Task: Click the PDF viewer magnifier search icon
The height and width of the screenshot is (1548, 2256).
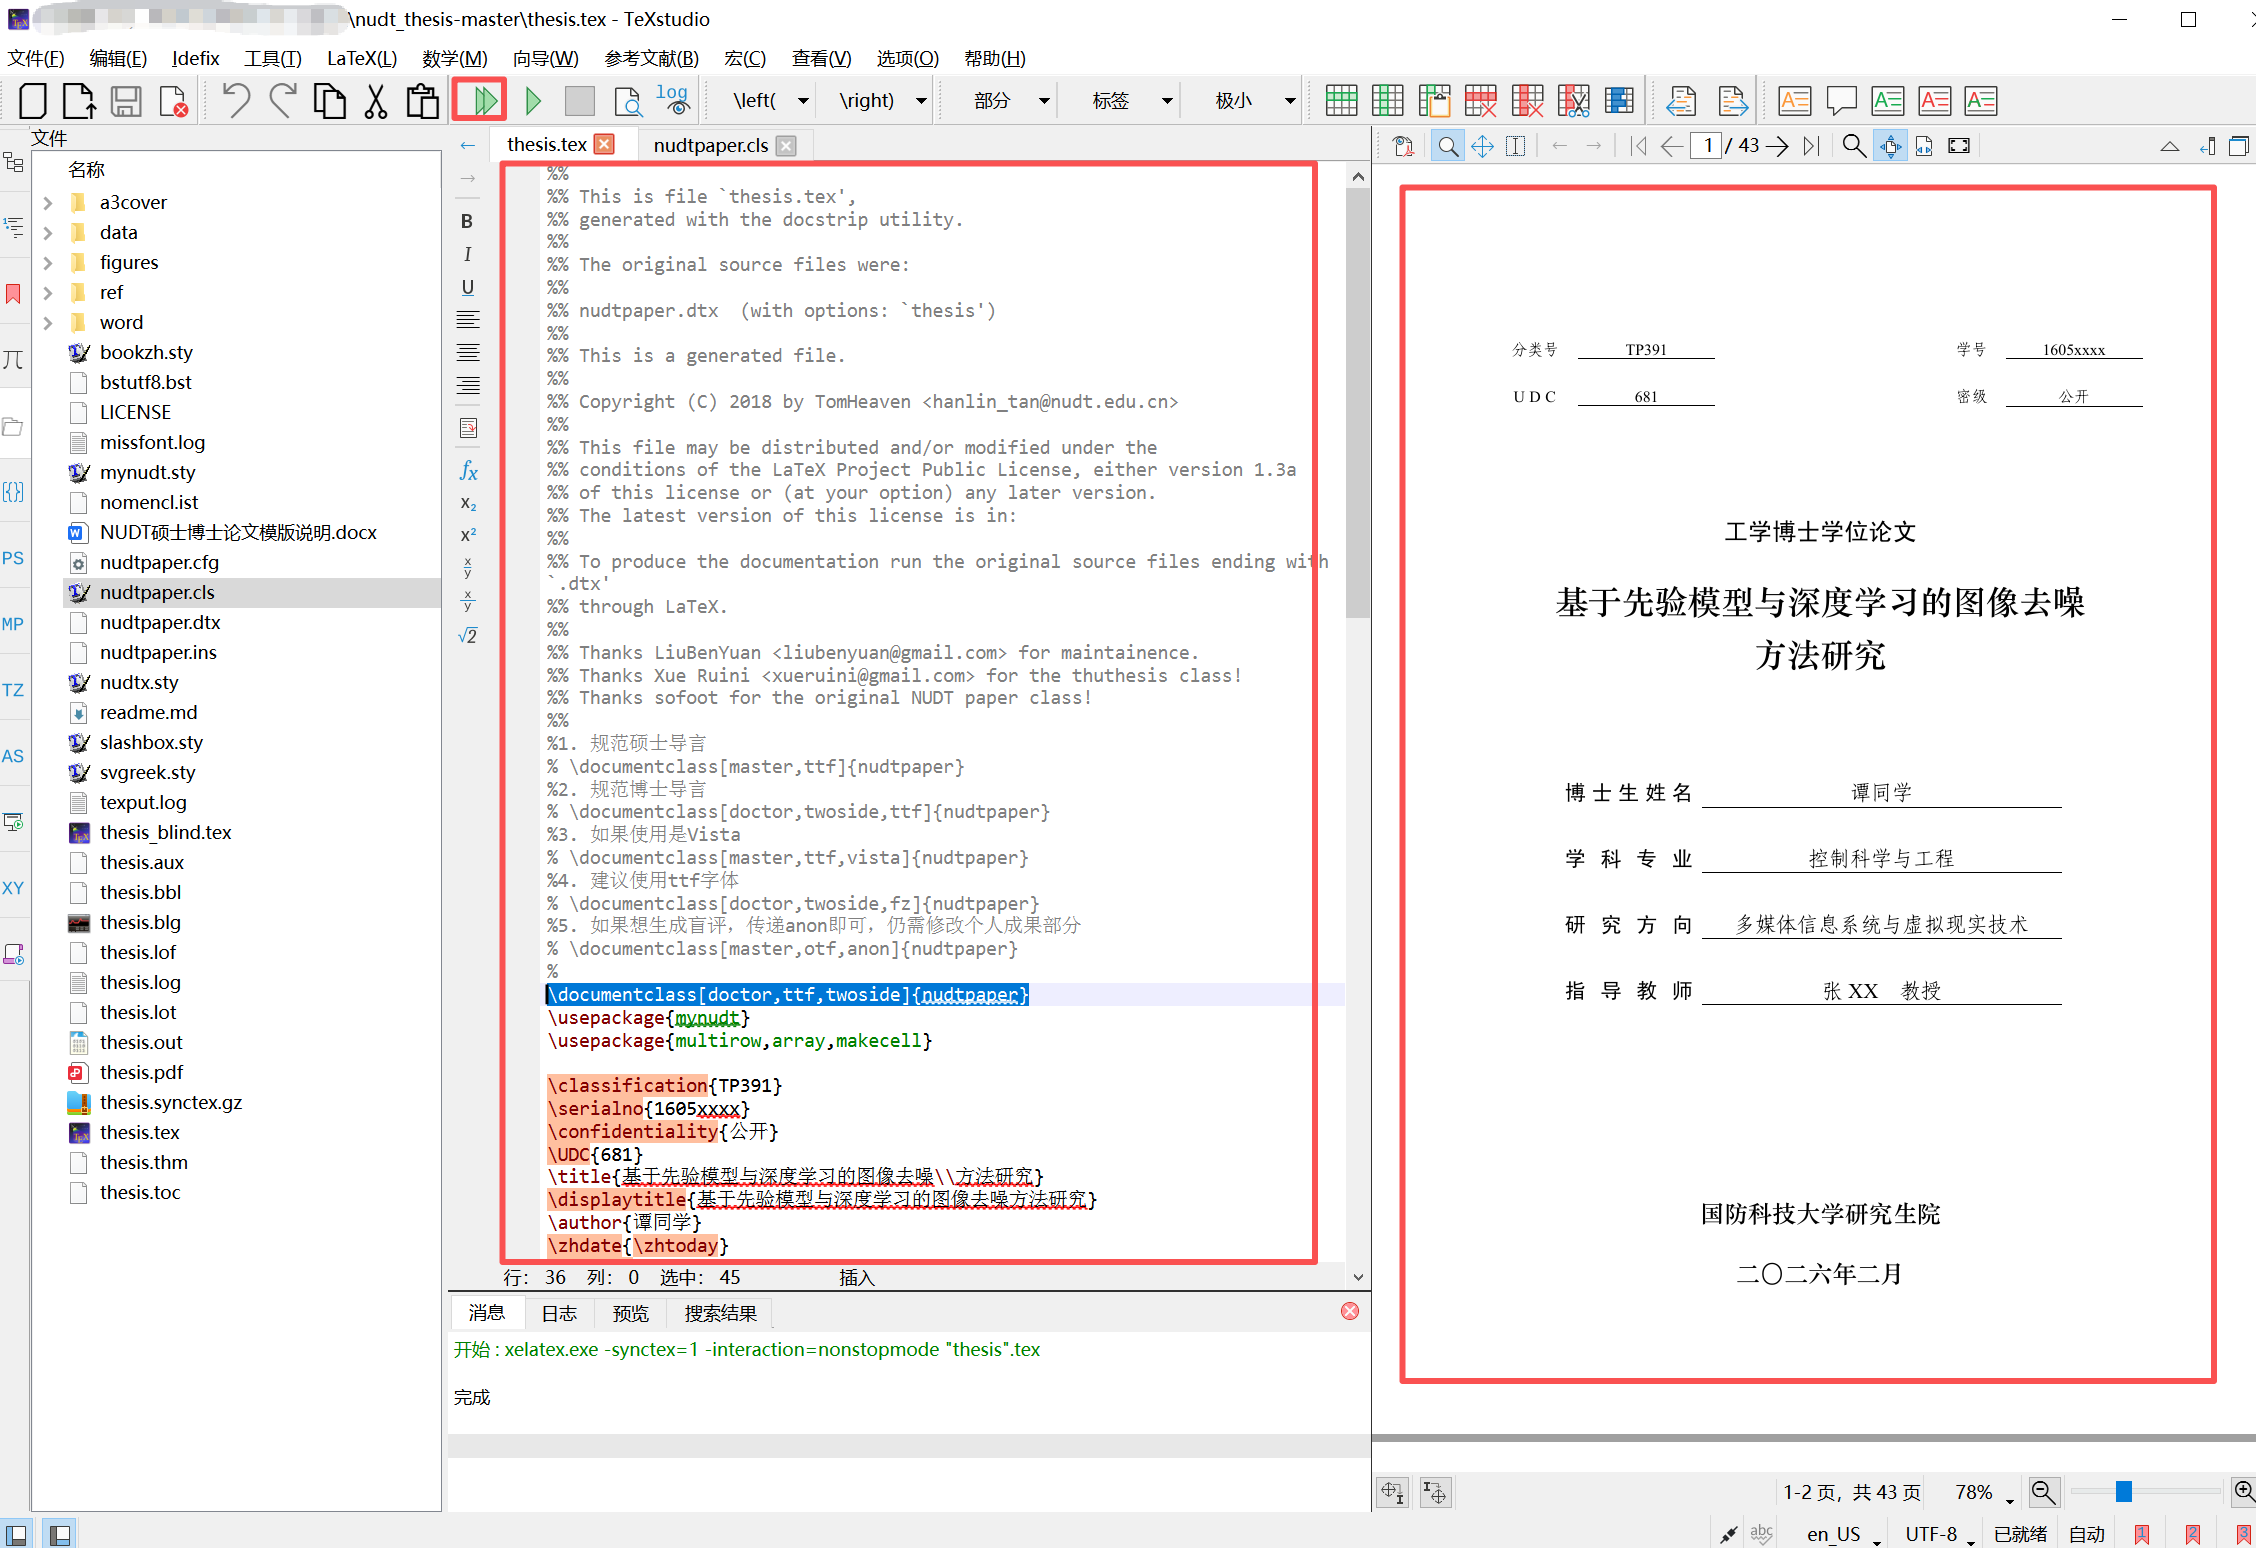Action: click(1853, 146)
